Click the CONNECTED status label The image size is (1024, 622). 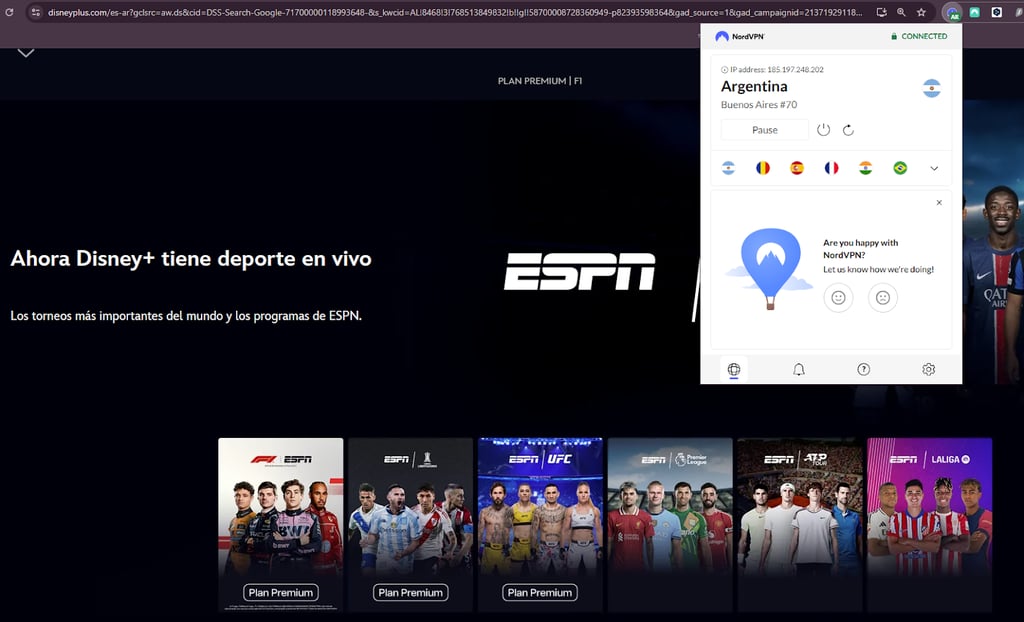pos(919,37)
